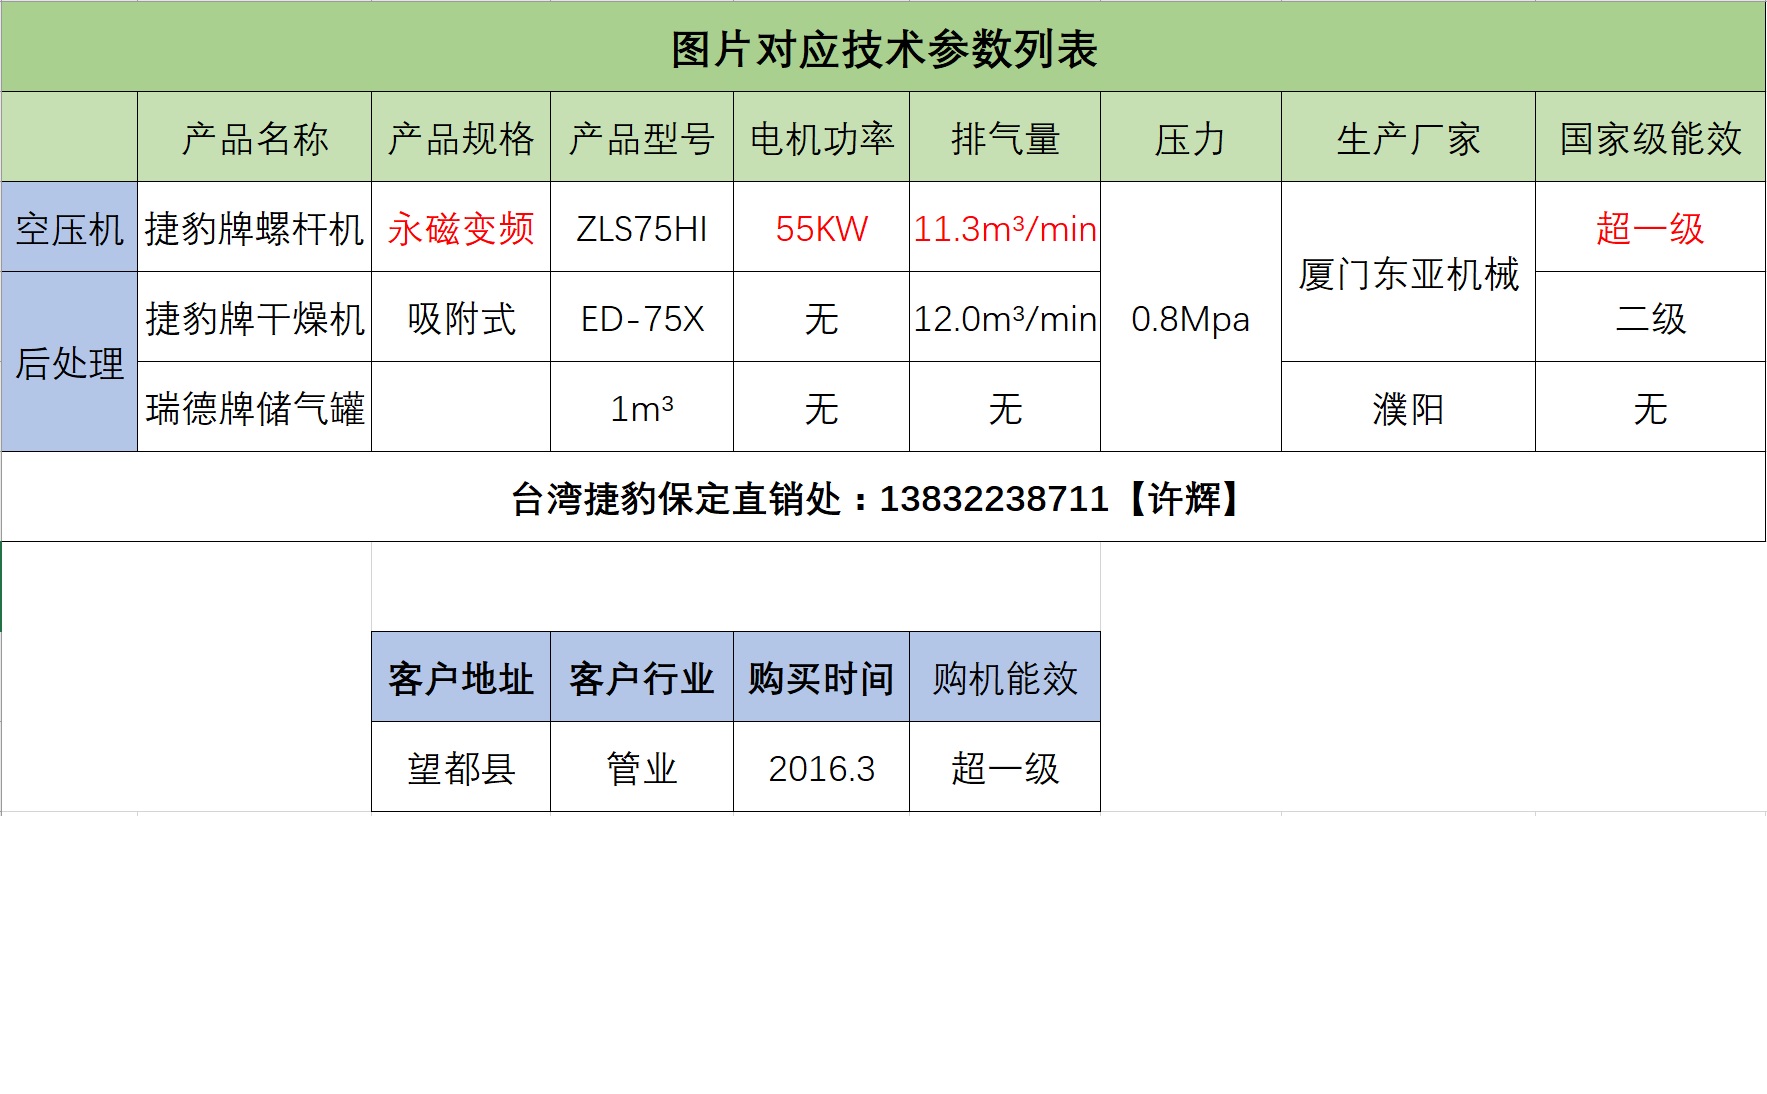Click the red 55KW power cell
The width and height of the screenshot is (1767, 1094).
pos(821,228)
